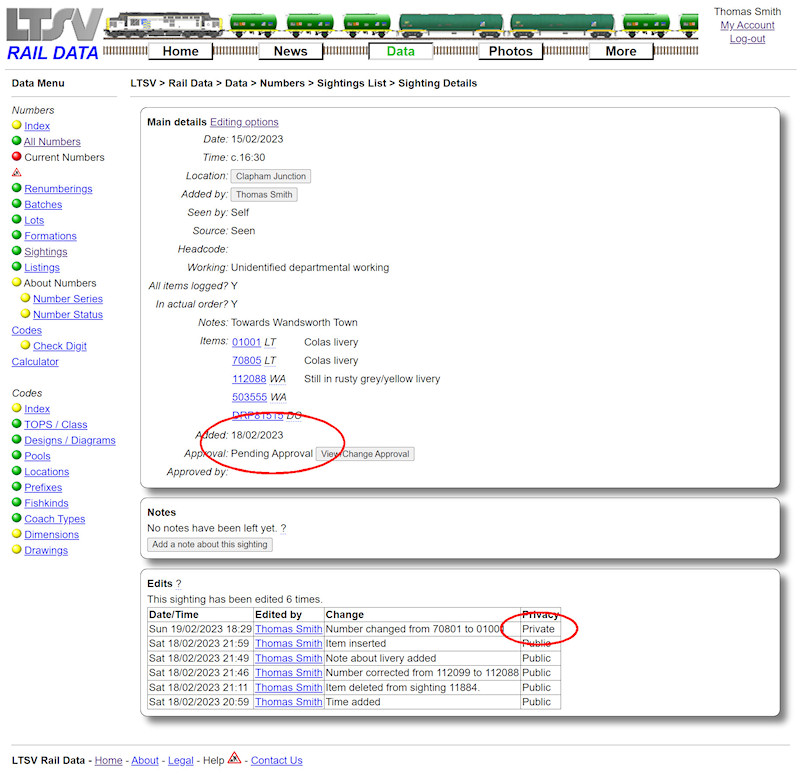The width and height of the screenshot is (800, 776).
Task: Select the Home tab in the navigation bar
Action: (180, 50)
